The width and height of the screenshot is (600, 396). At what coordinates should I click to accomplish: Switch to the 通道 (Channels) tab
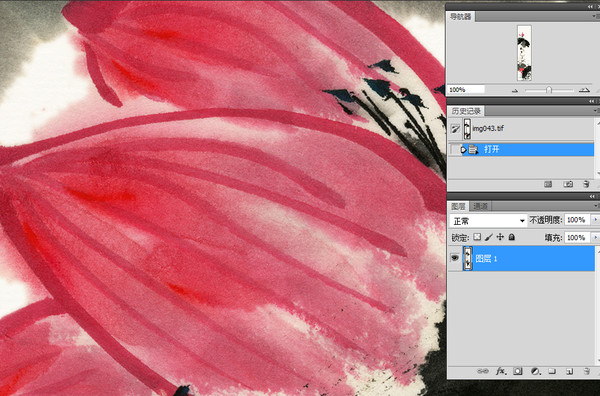(x=480, y=206)
